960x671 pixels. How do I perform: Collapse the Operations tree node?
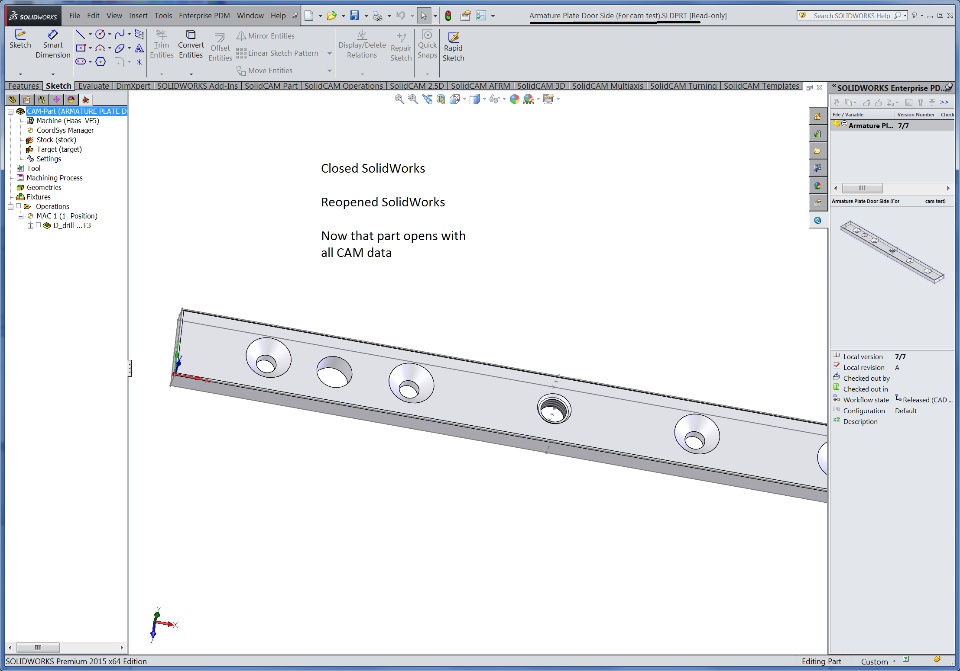click(x=10, y=206)
